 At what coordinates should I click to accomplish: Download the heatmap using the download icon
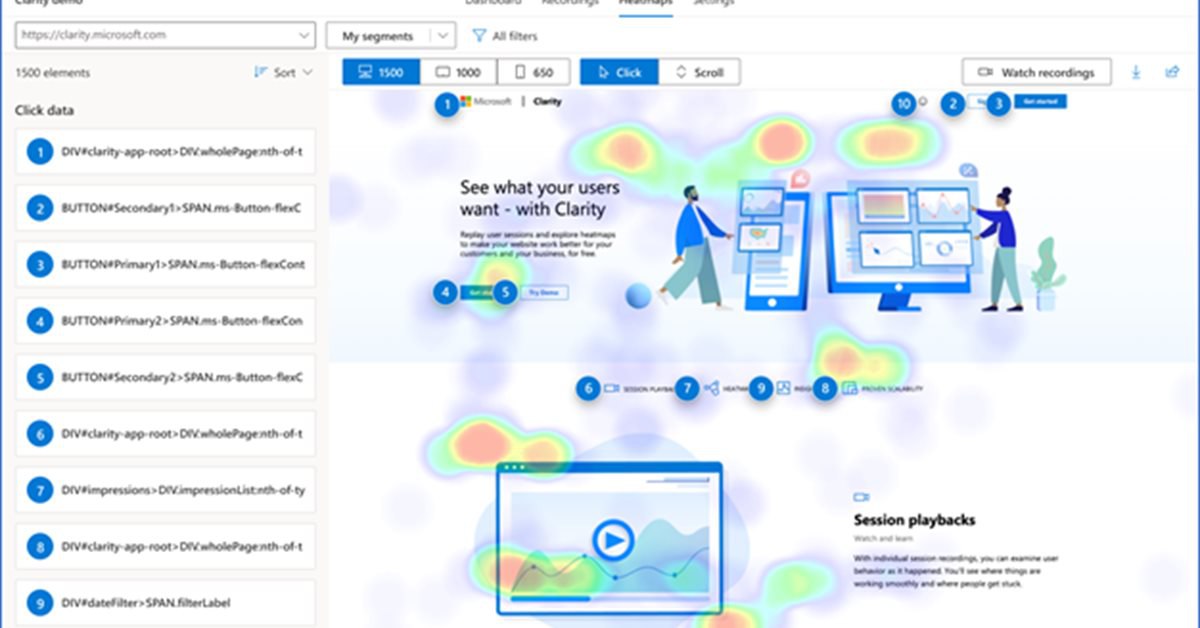pos(1136,72)
